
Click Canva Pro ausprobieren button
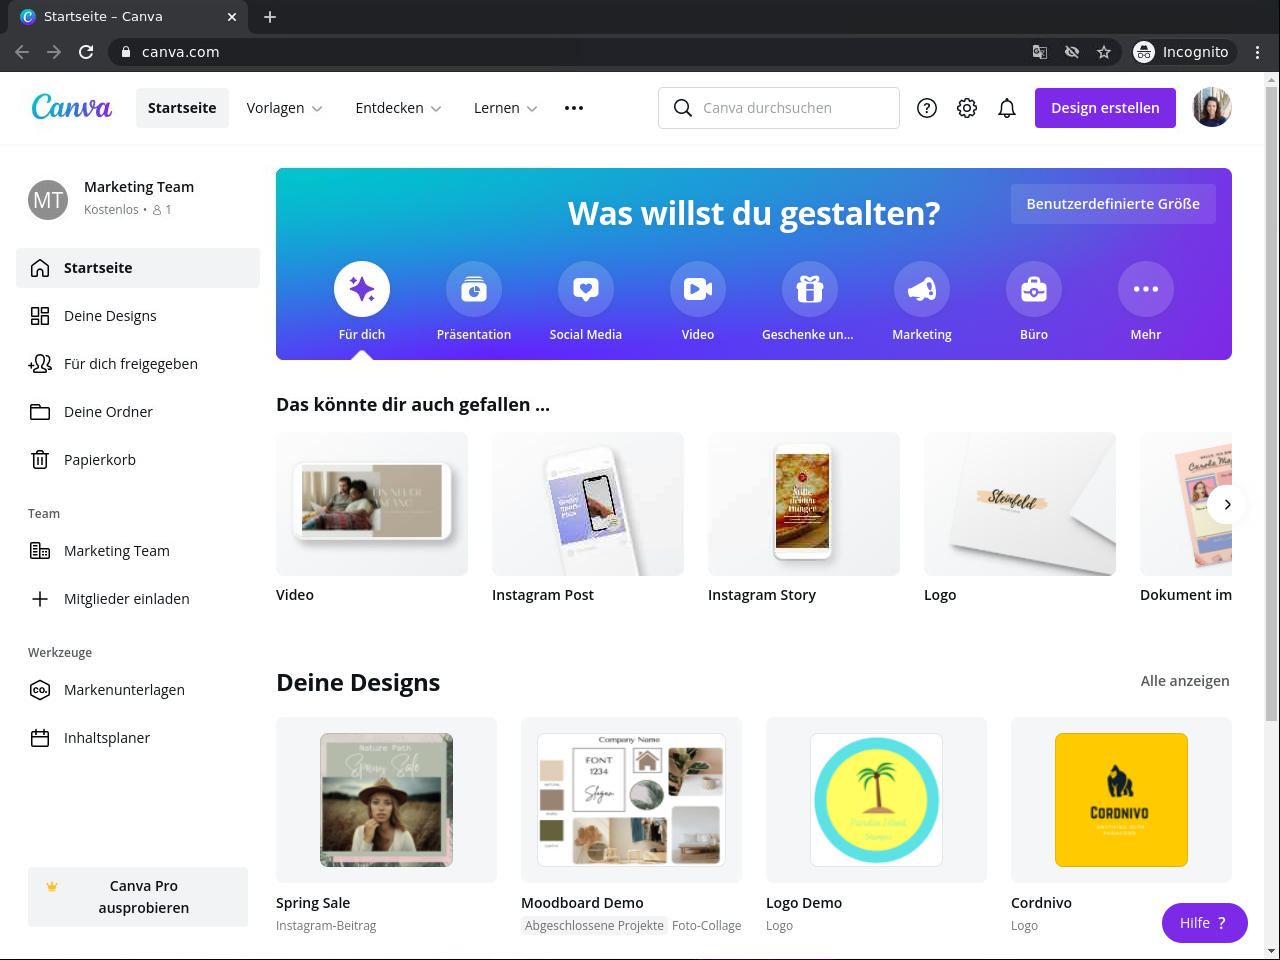138,897
